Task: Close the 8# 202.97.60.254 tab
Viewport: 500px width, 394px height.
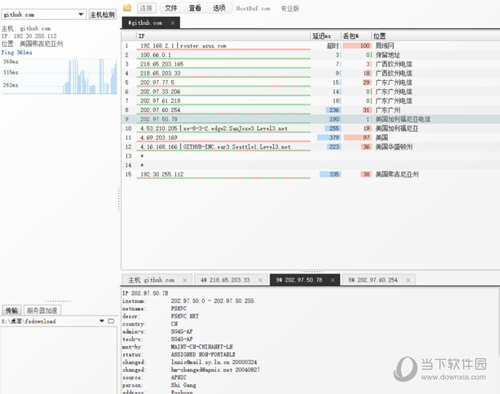Action: pos(408,280)
